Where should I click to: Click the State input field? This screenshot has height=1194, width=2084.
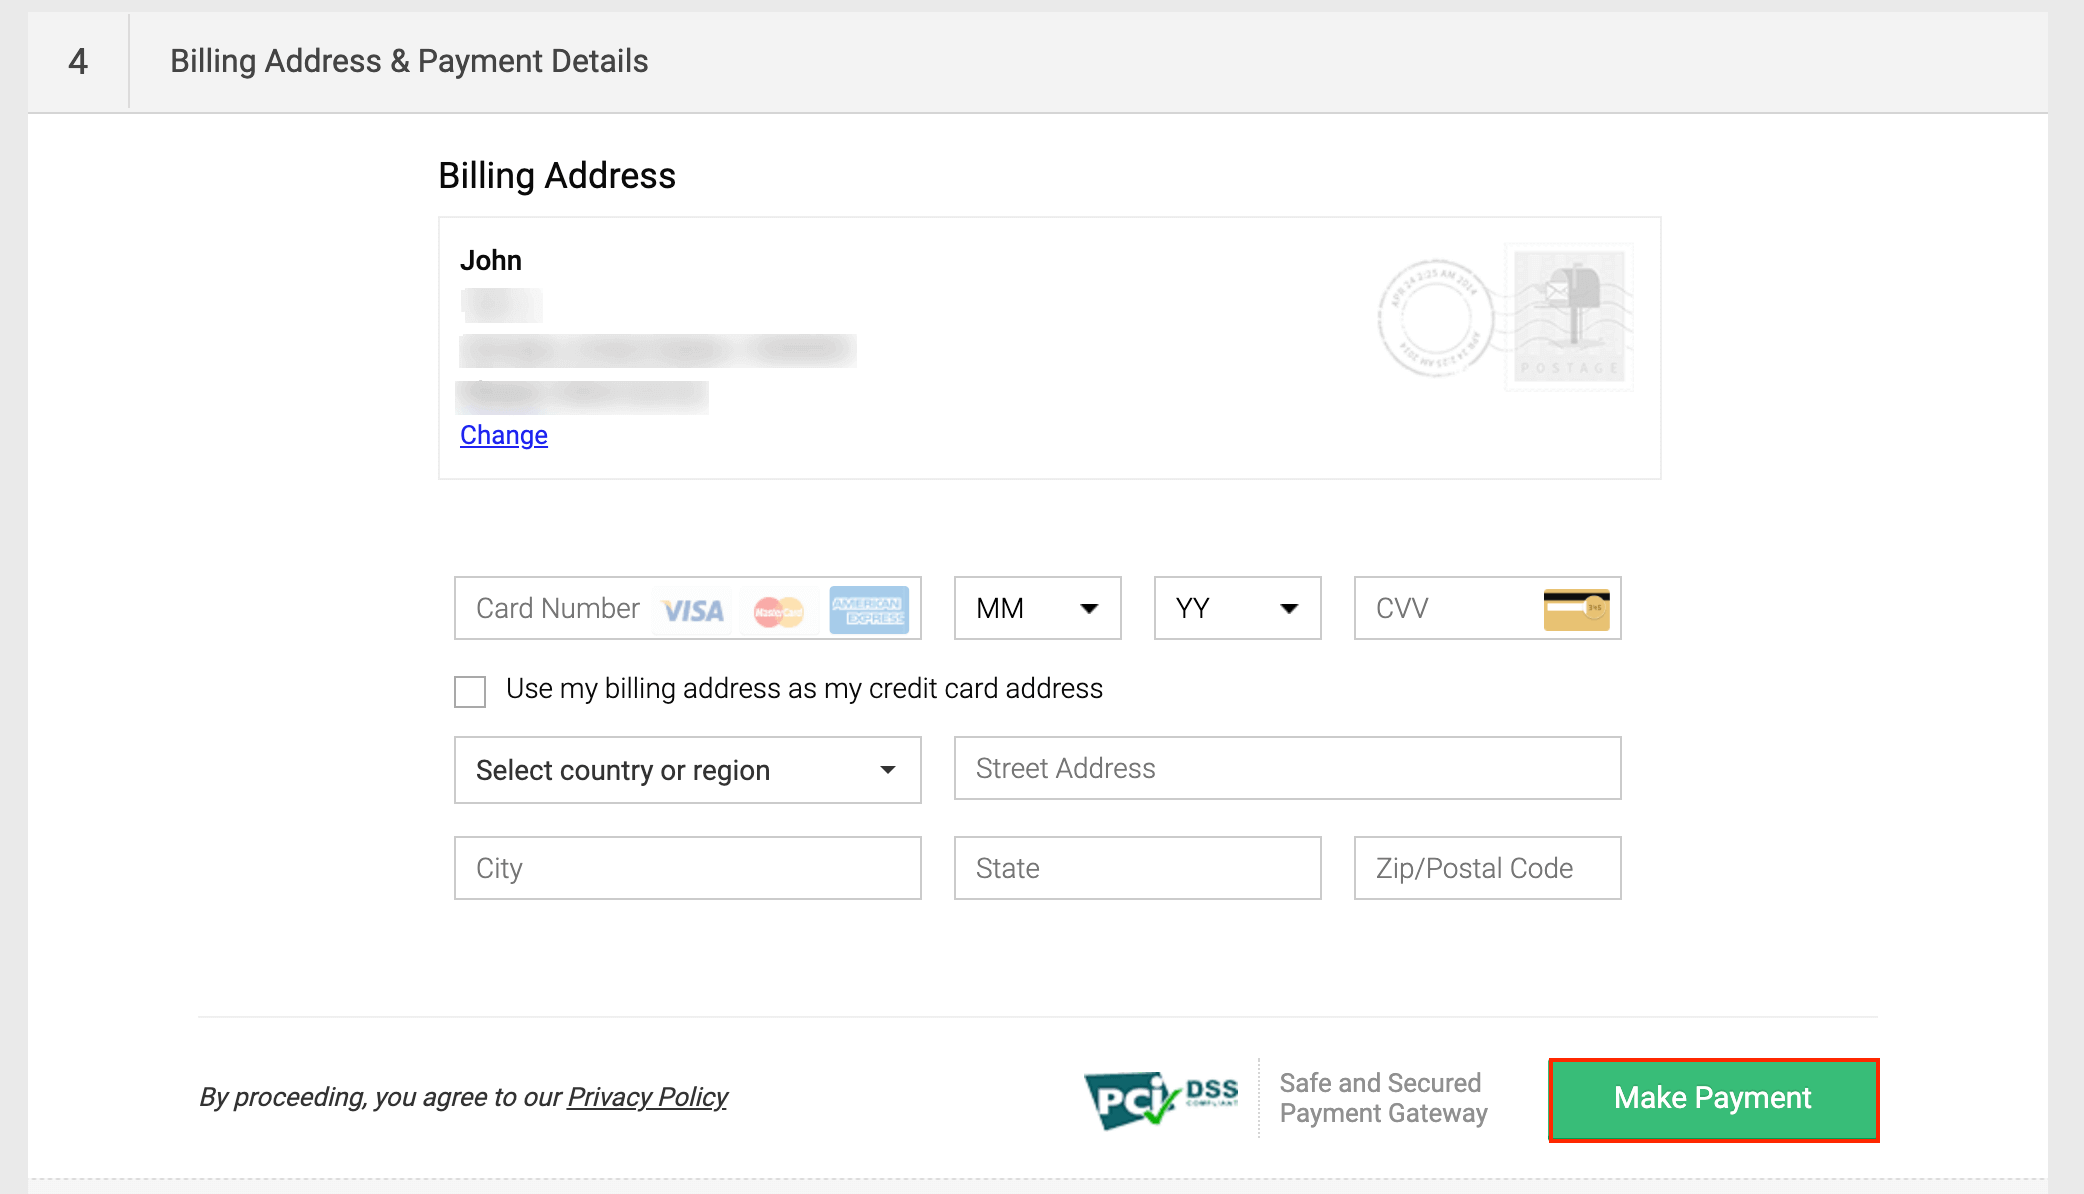pyautogui.click(x=1137, y=868)
